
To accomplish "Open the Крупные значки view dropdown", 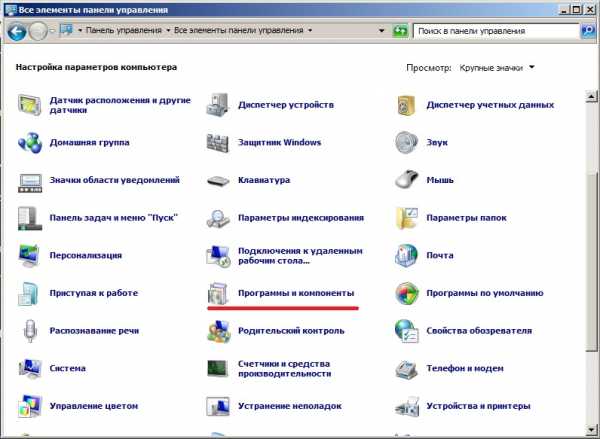I will (x=497, y=68).
